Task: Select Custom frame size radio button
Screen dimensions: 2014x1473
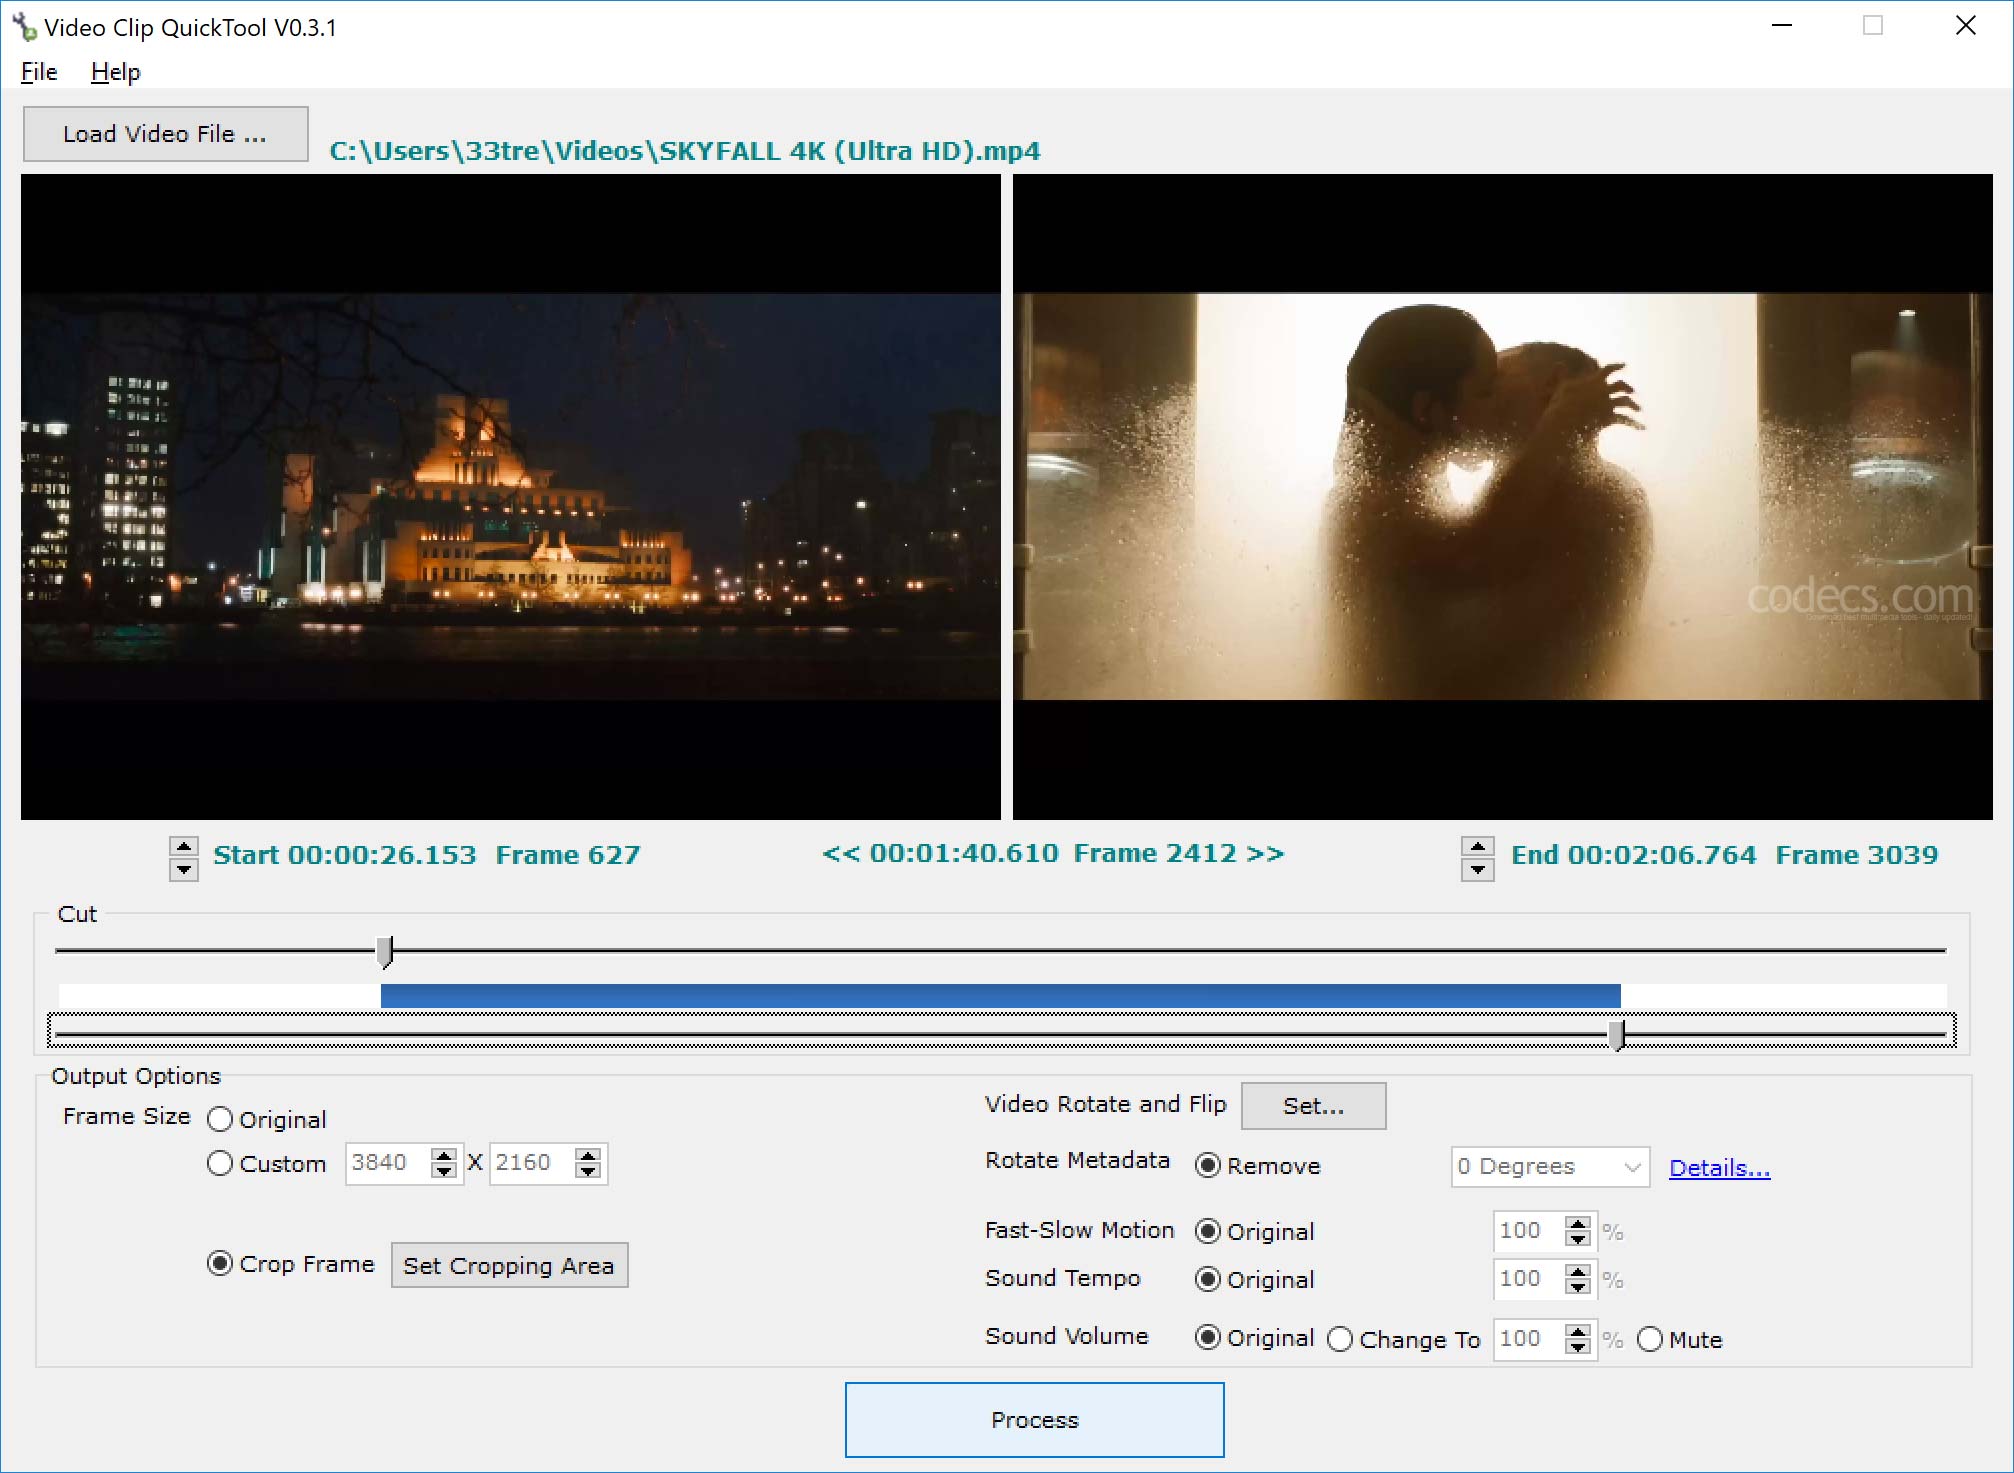Action: [x=220, y=1163]
